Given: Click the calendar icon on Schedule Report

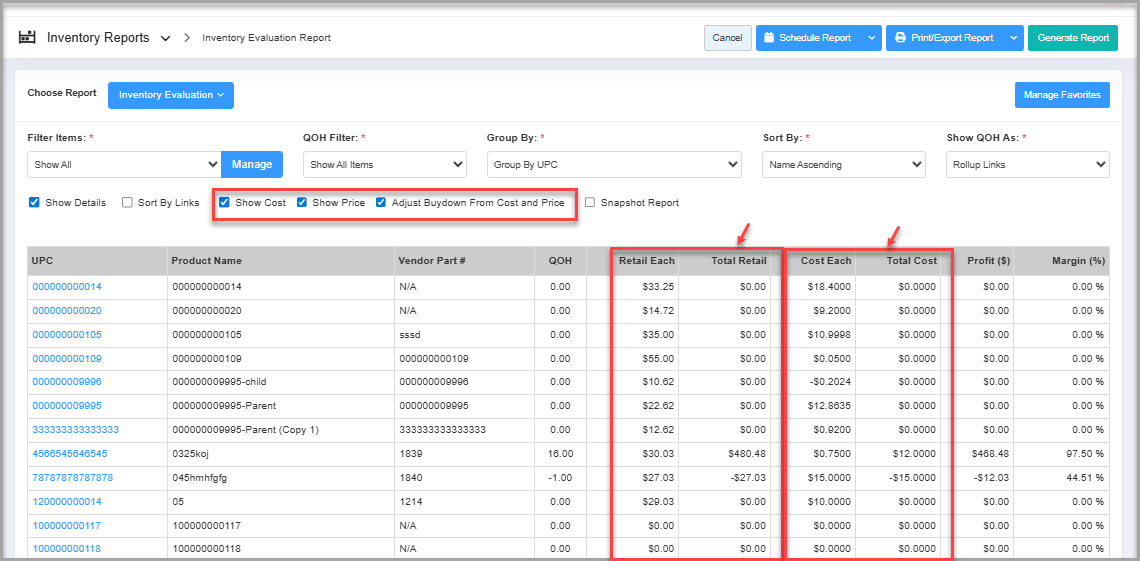Looking at the screenshot, I should [768, 38].
